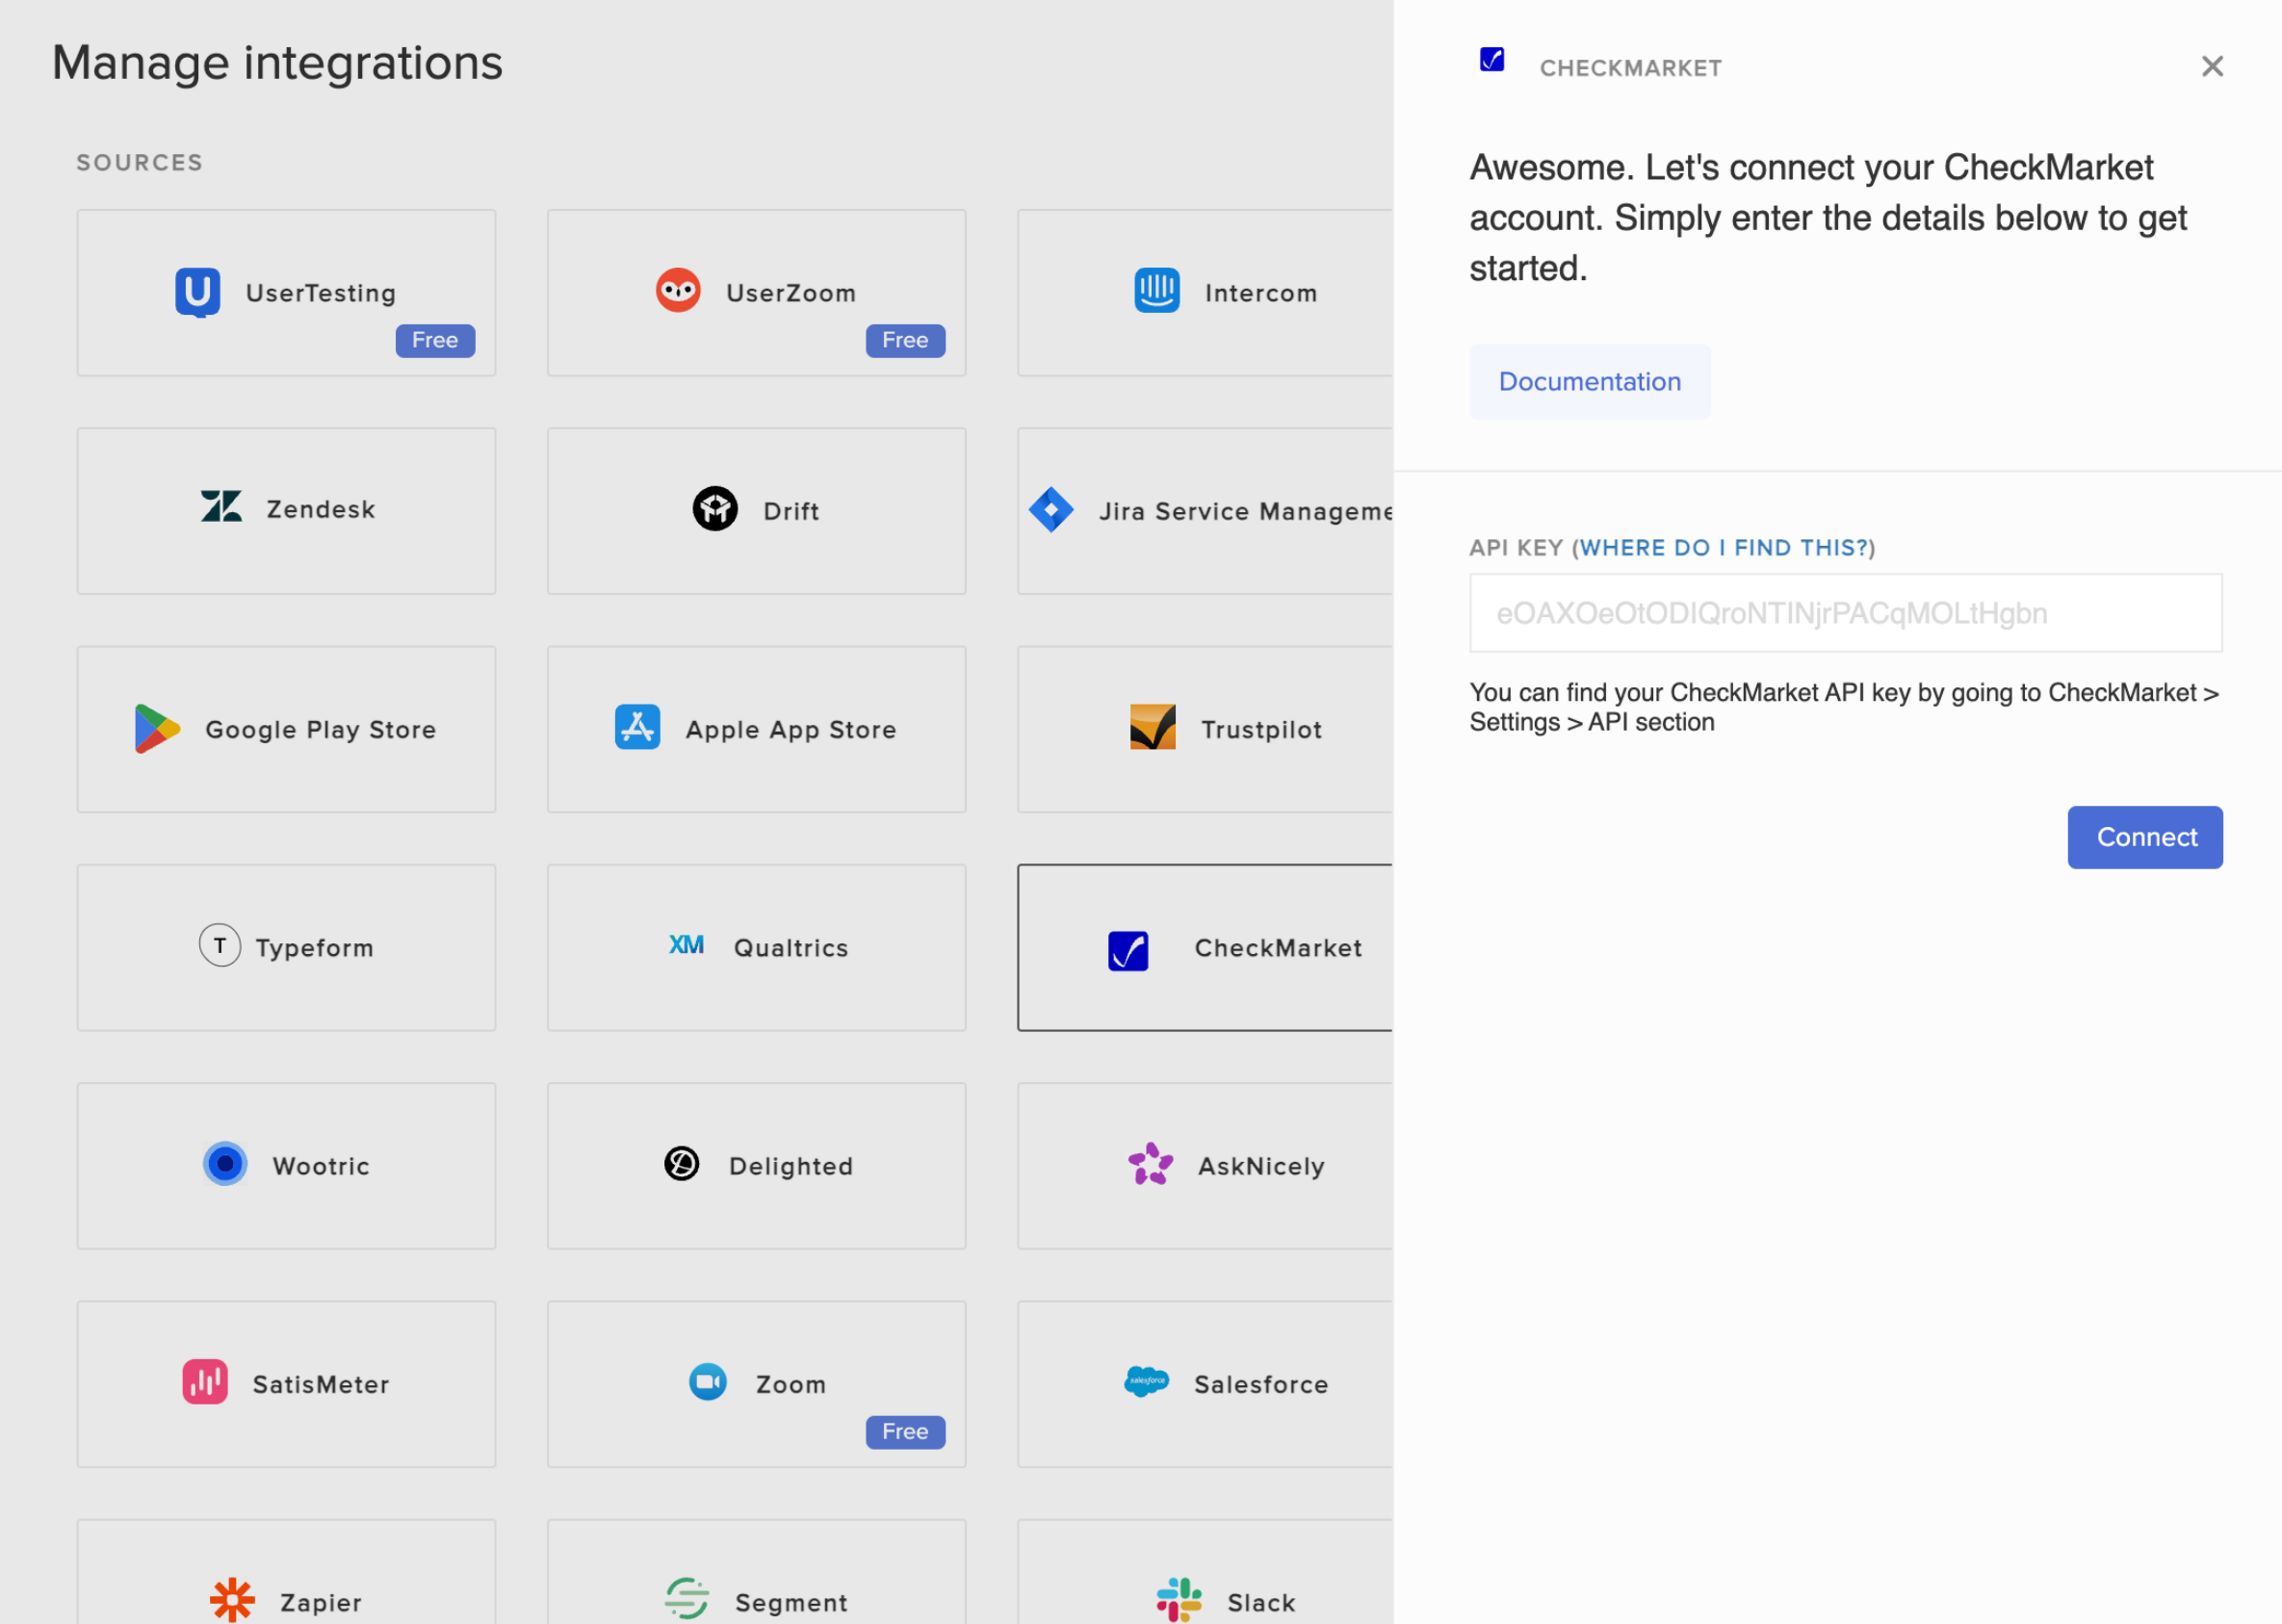Click the Jira Service Management diamond icon

(1051, 509)
